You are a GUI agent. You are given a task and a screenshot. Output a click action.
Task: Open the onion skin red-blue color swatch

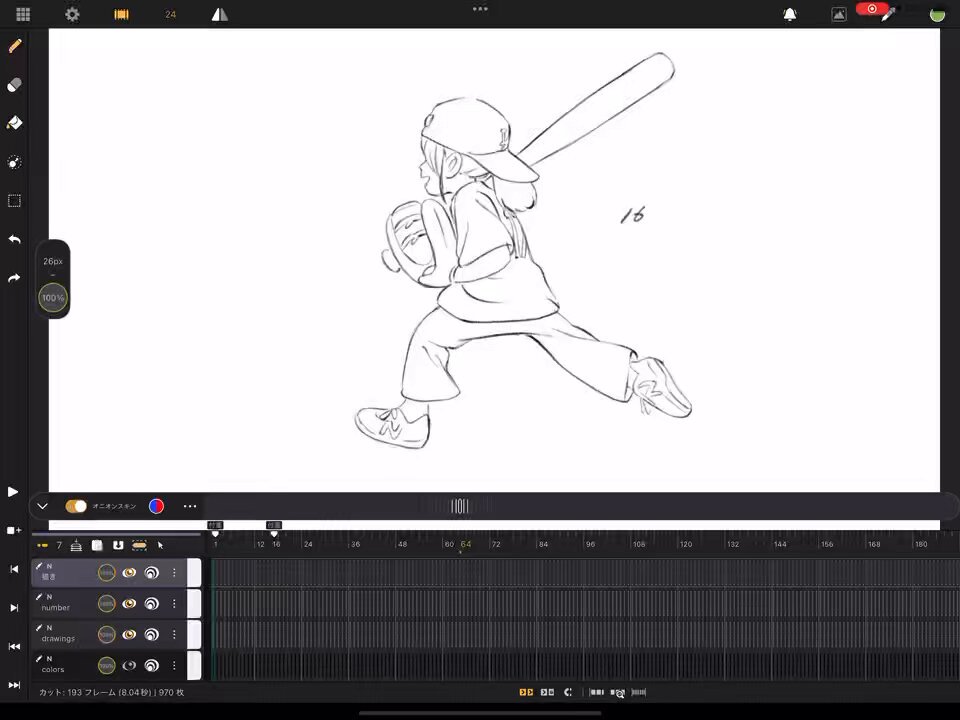[x=156, y=506]
